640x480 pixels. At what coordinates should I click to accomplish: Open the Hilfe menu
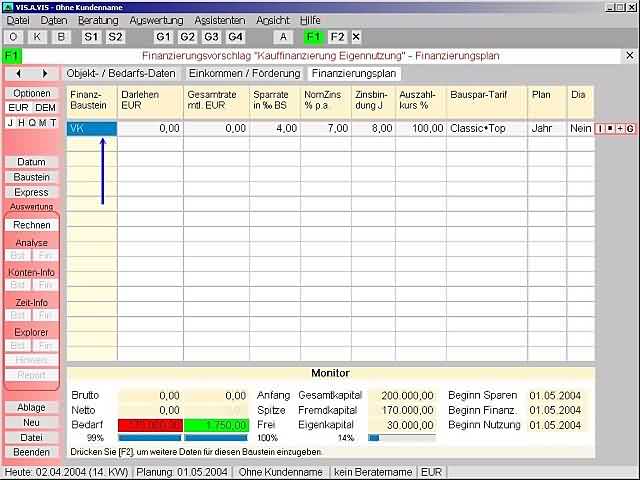point(310,20)
